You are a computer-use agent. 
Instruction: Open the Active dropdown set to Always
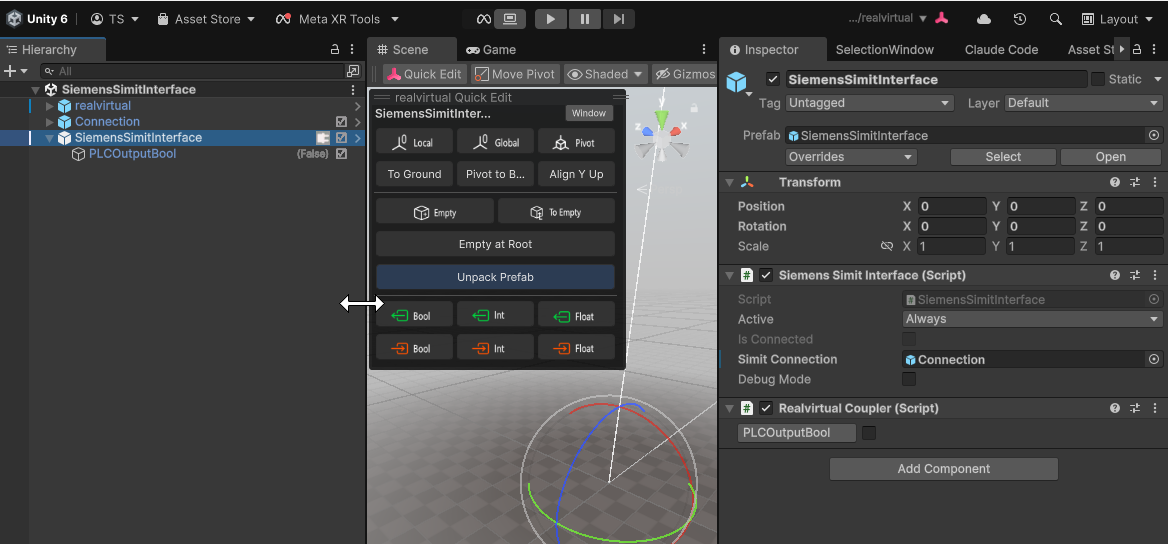click(1031, 320)
